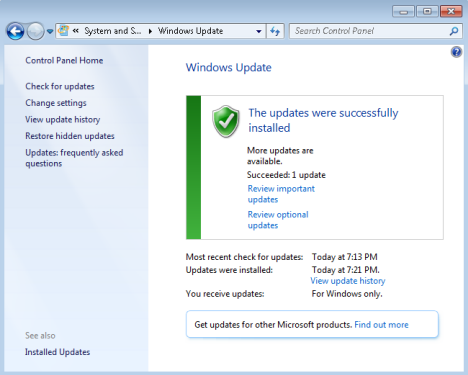Open Find out more link
468x375 pixels.
point(381,325)
